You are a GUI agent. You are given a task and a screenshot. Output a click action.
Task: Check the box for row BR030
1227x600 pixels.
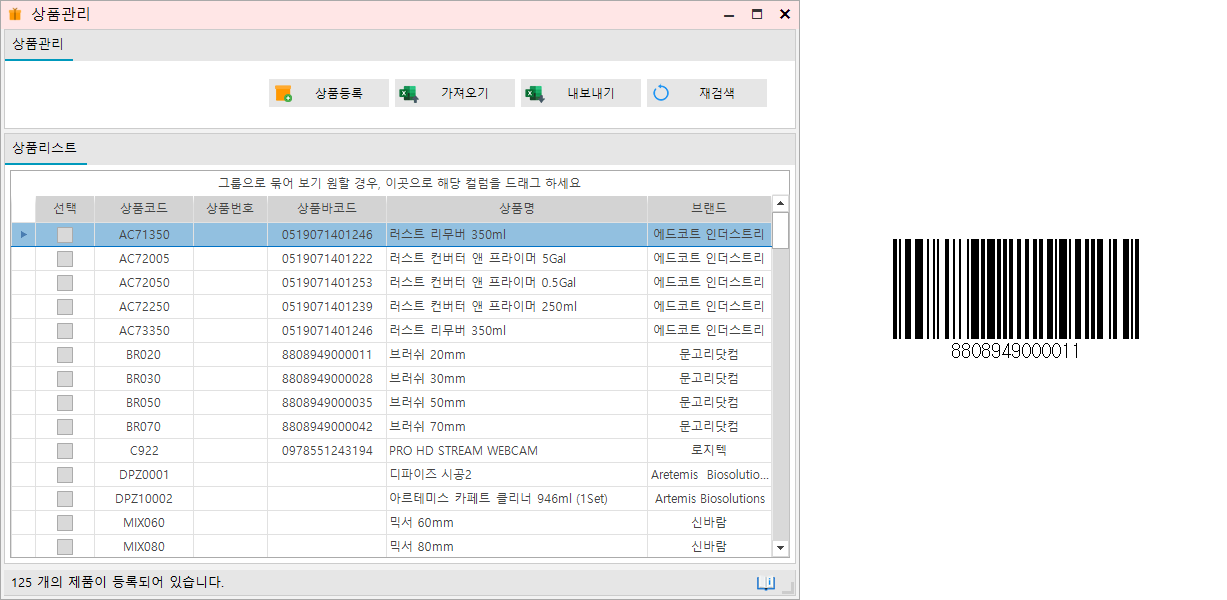[x=65, y=379]
